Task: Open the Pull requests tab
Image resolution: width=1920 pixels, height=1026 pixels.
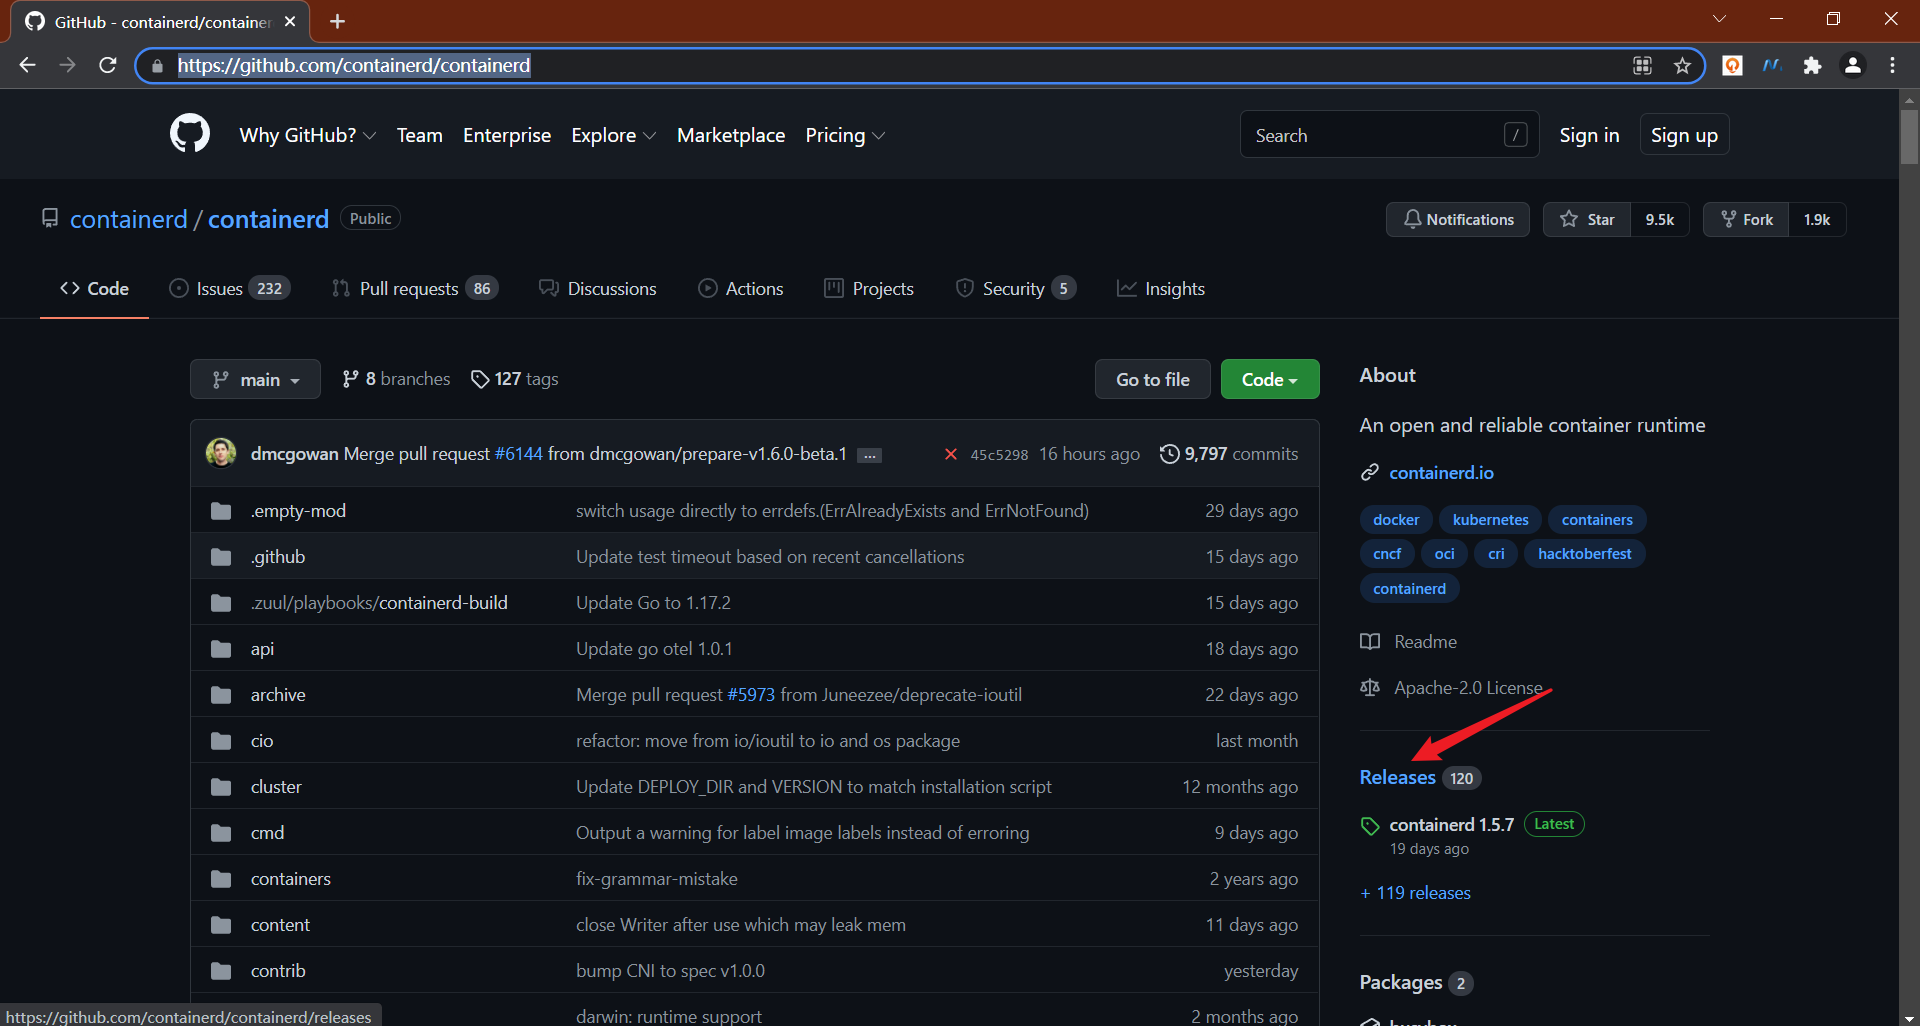Action: pos(414,288)
